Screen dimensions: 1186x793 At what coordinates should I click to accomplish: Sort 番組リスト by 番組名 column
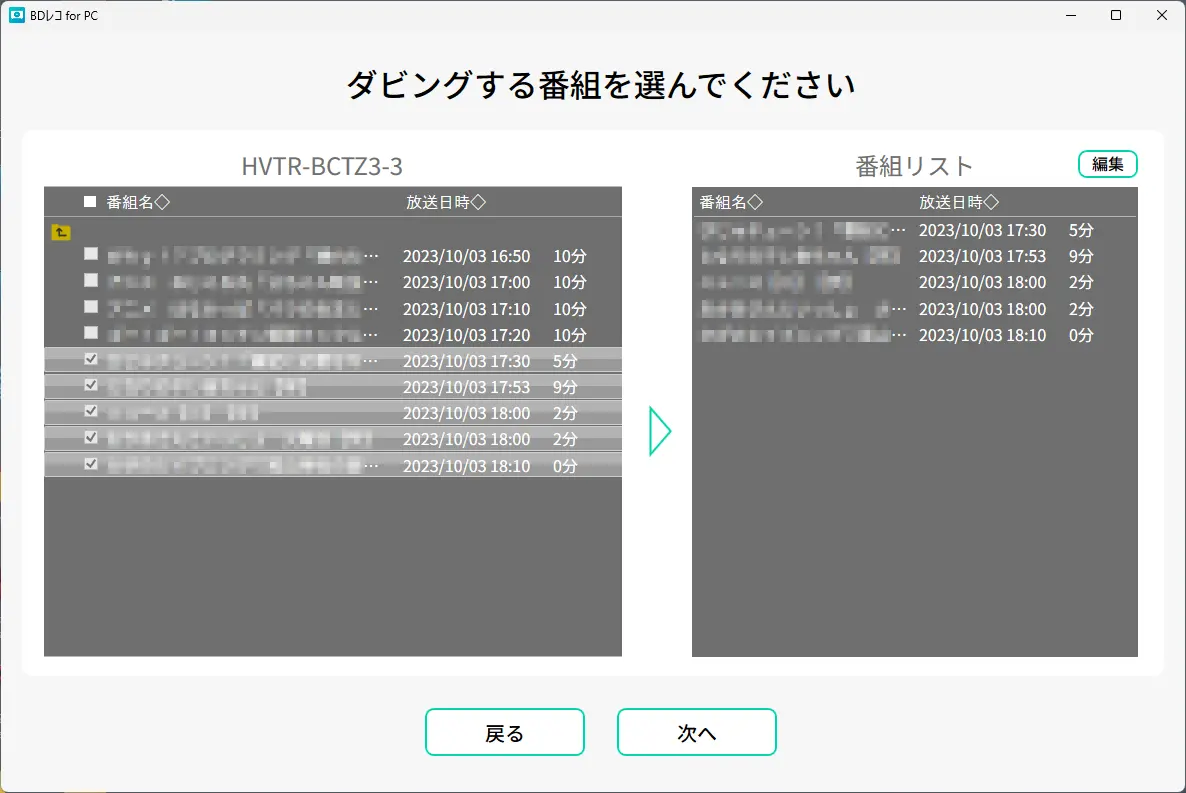[x=731, y=203]
